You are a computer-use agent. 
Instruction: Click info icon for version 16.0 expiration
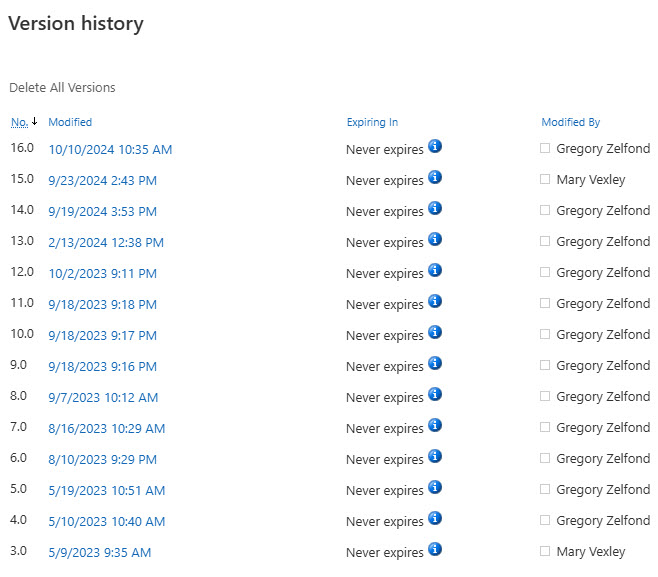(x=435, y=146)
